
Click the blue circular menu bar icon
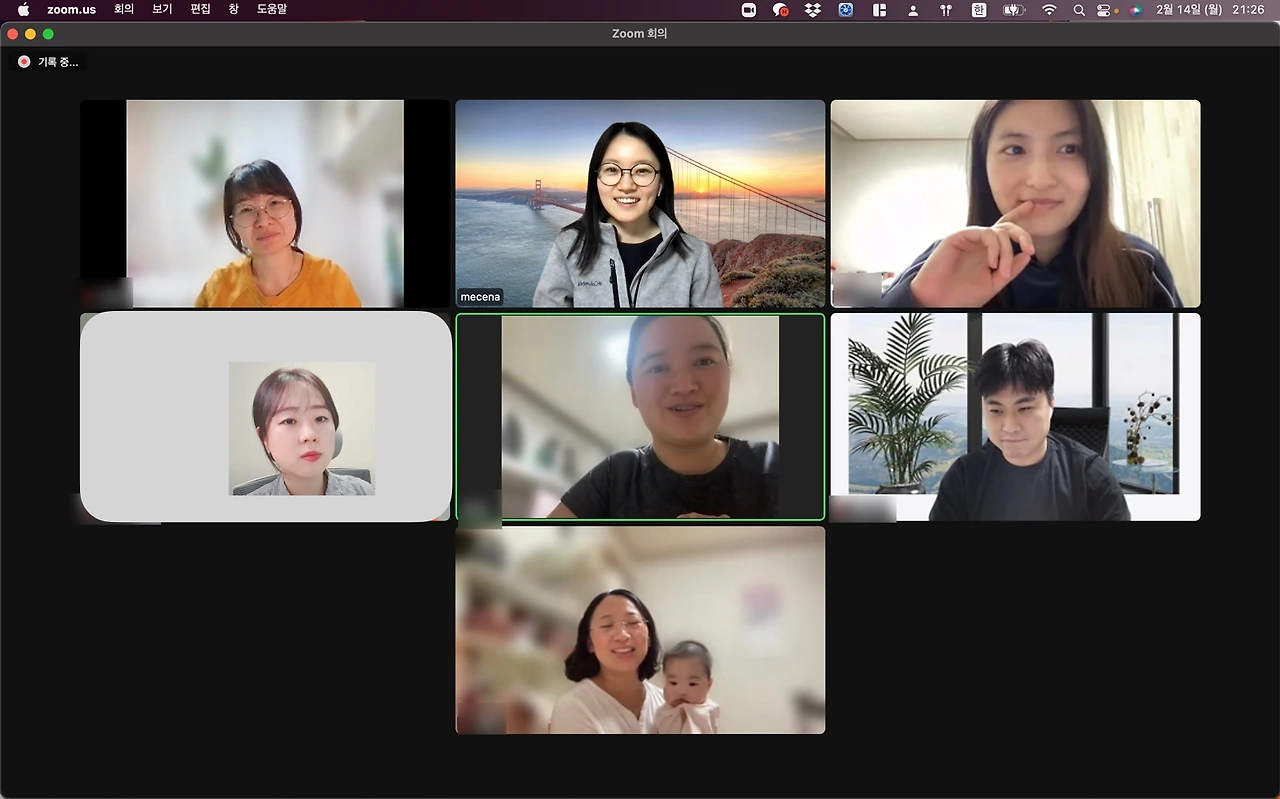[x=845, y=10]
